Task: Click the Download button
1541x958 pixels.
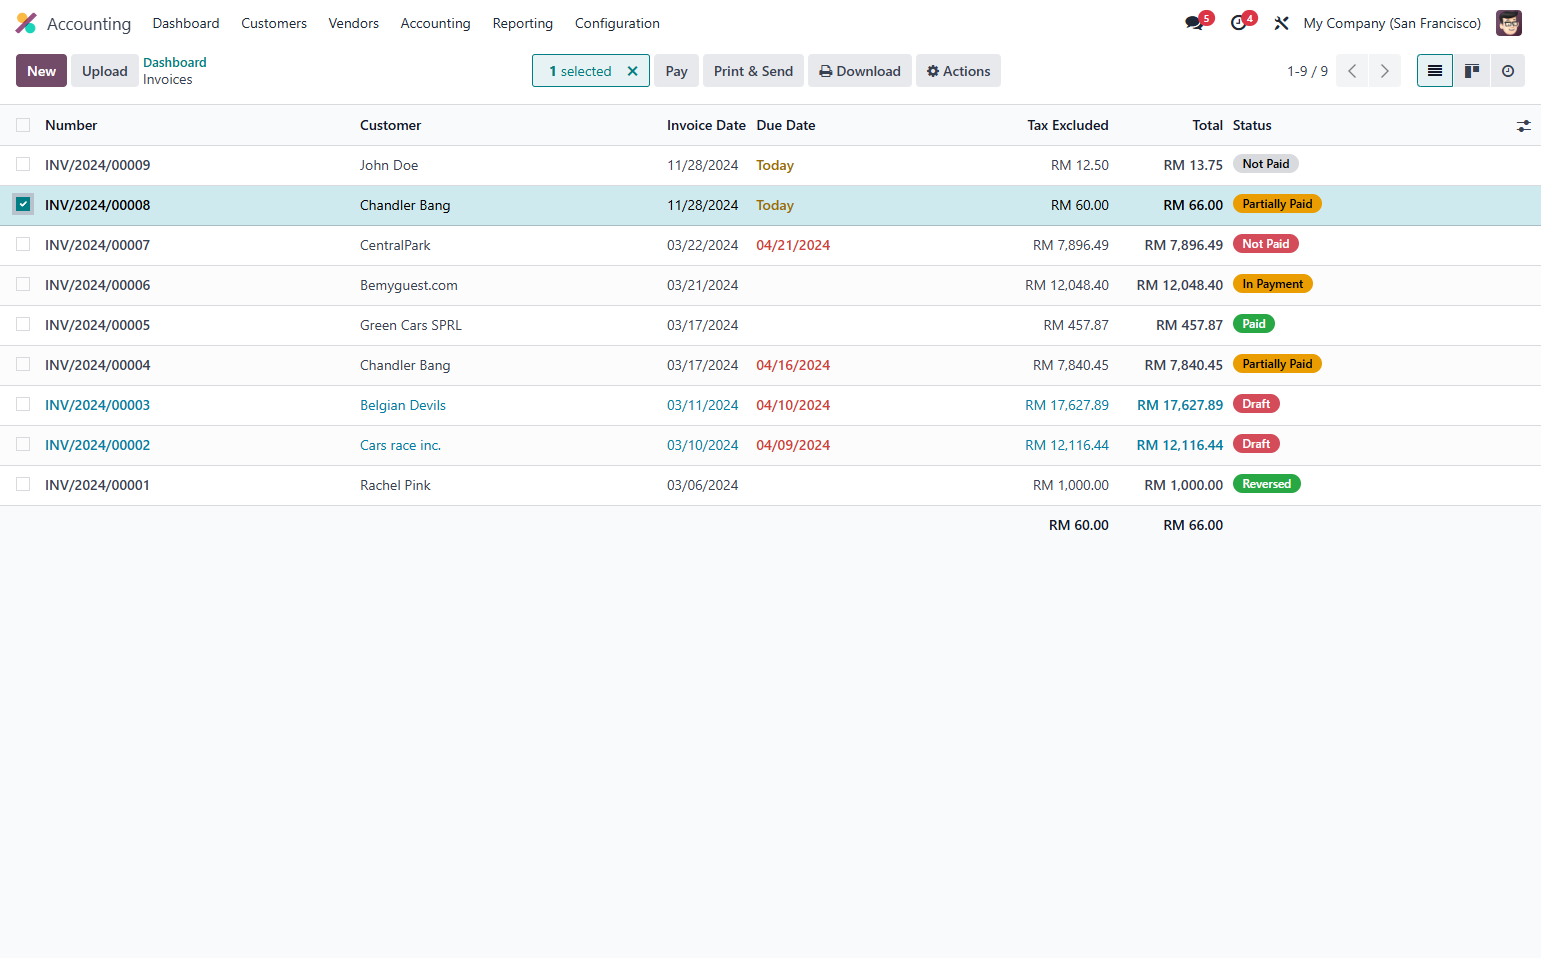Action: (x=860, y=71)
